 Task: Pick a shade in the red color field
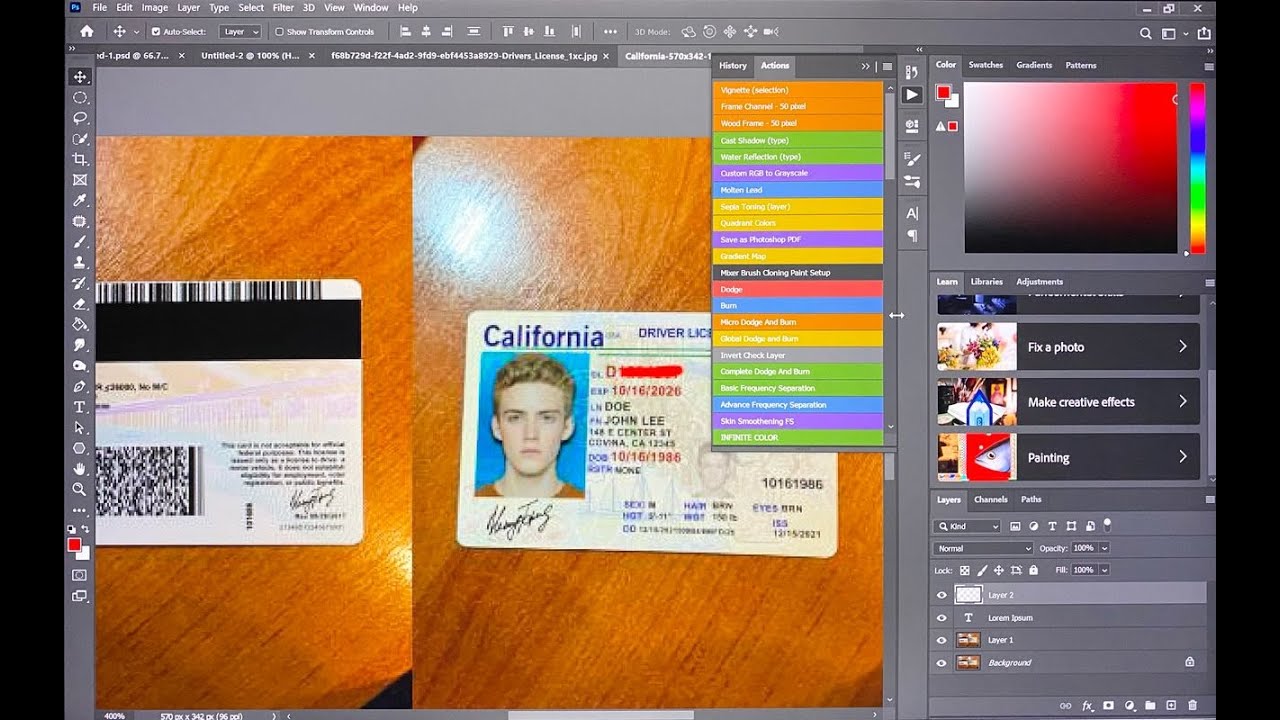[x=1071, y=167]
